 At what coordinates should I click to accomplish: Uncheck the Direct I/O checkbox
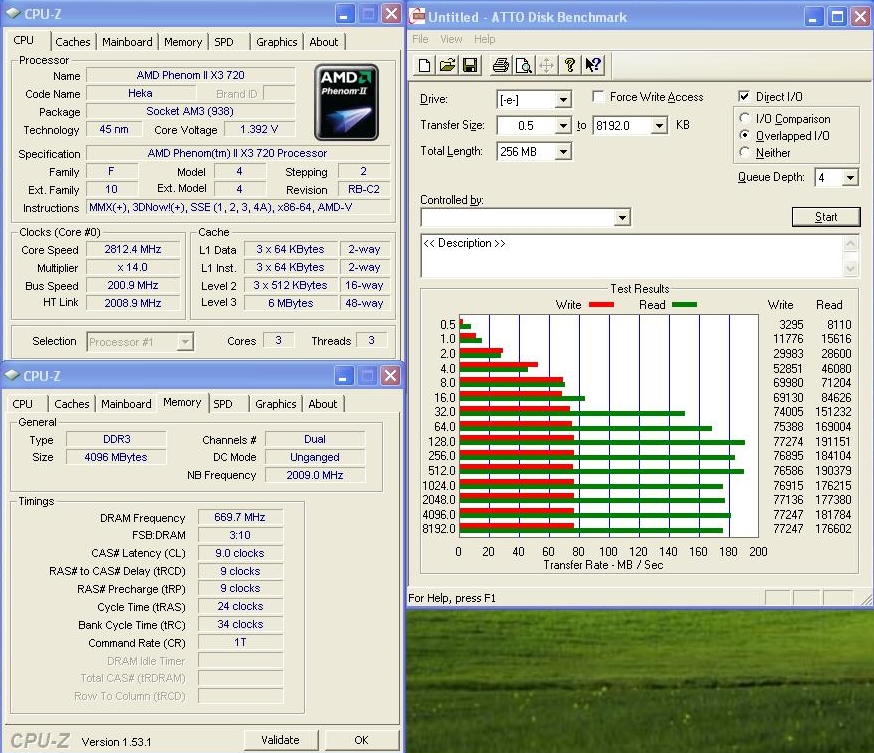pyautogui.click(x=744, y=96)
